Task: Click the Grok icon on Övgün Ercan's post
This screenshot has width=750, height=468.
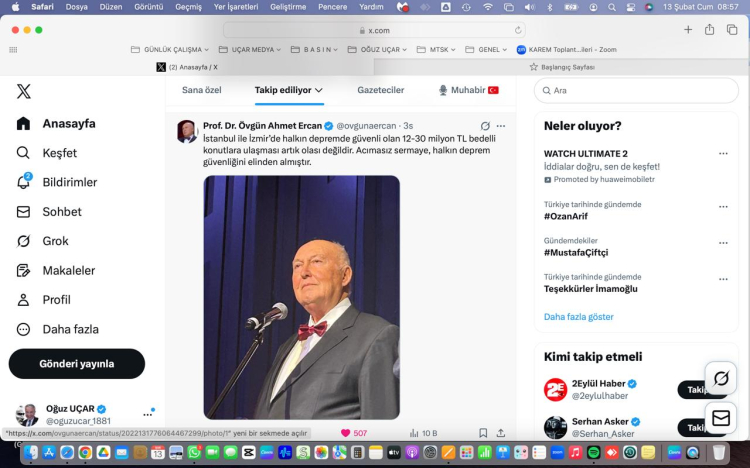Action: [x=485, y=126]
